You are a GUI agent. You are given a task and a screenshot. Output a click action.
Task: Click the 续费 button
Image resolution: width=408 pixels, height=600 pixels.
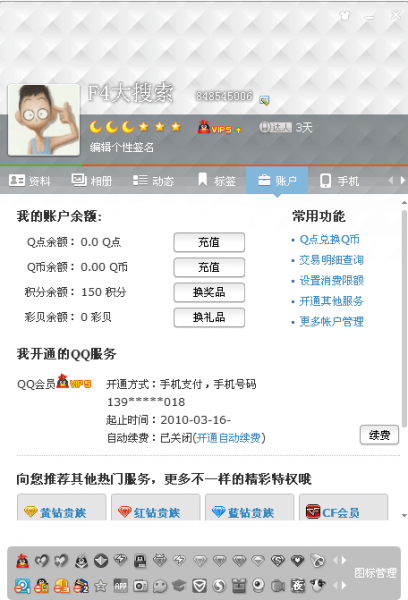tap(379, 435)
